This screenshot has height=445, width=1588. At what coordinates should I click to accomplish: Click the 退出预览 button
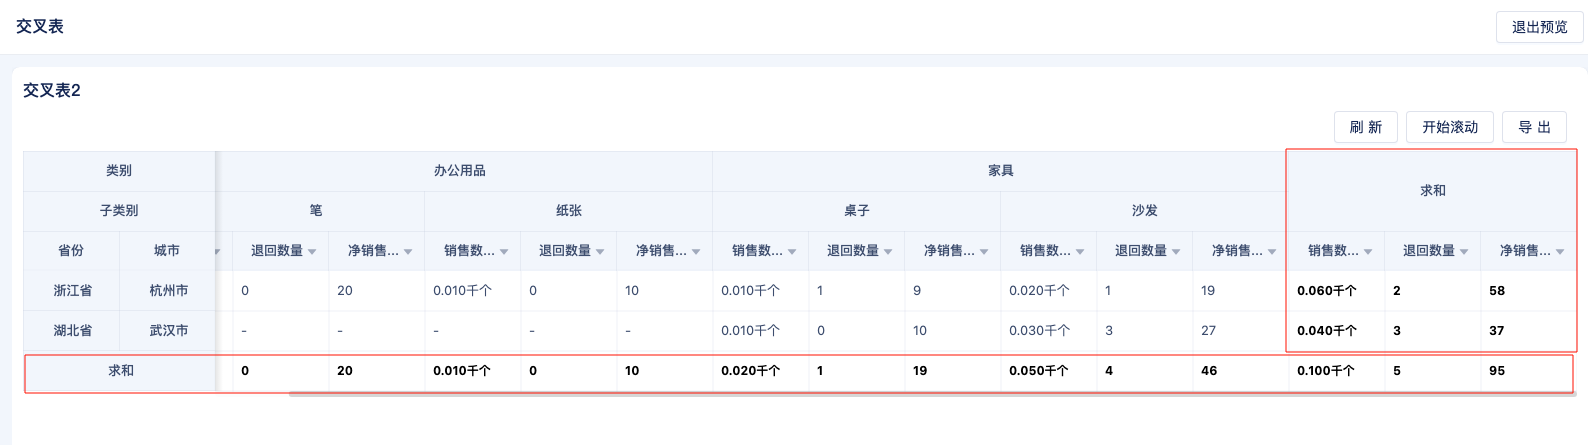1539,27
